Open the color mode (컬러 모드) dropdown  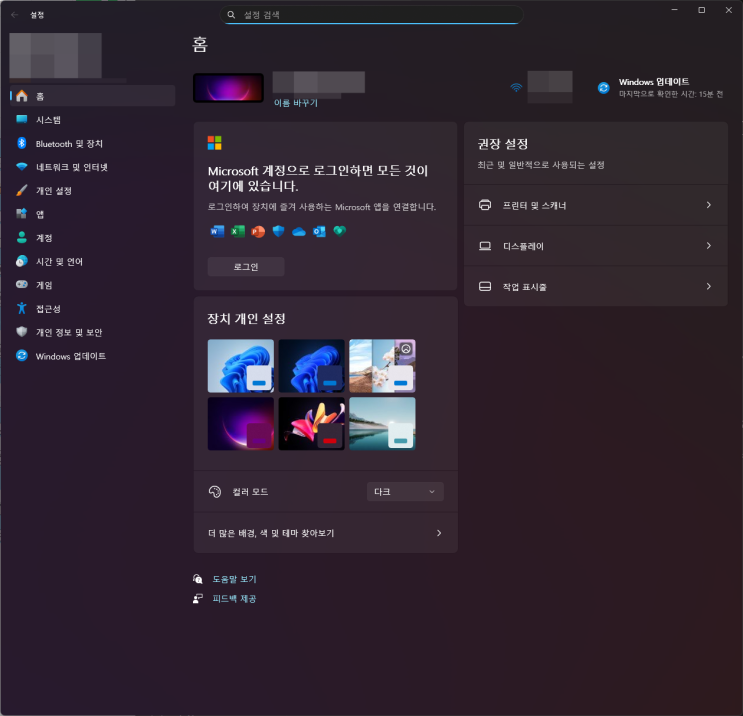point(405,491)
